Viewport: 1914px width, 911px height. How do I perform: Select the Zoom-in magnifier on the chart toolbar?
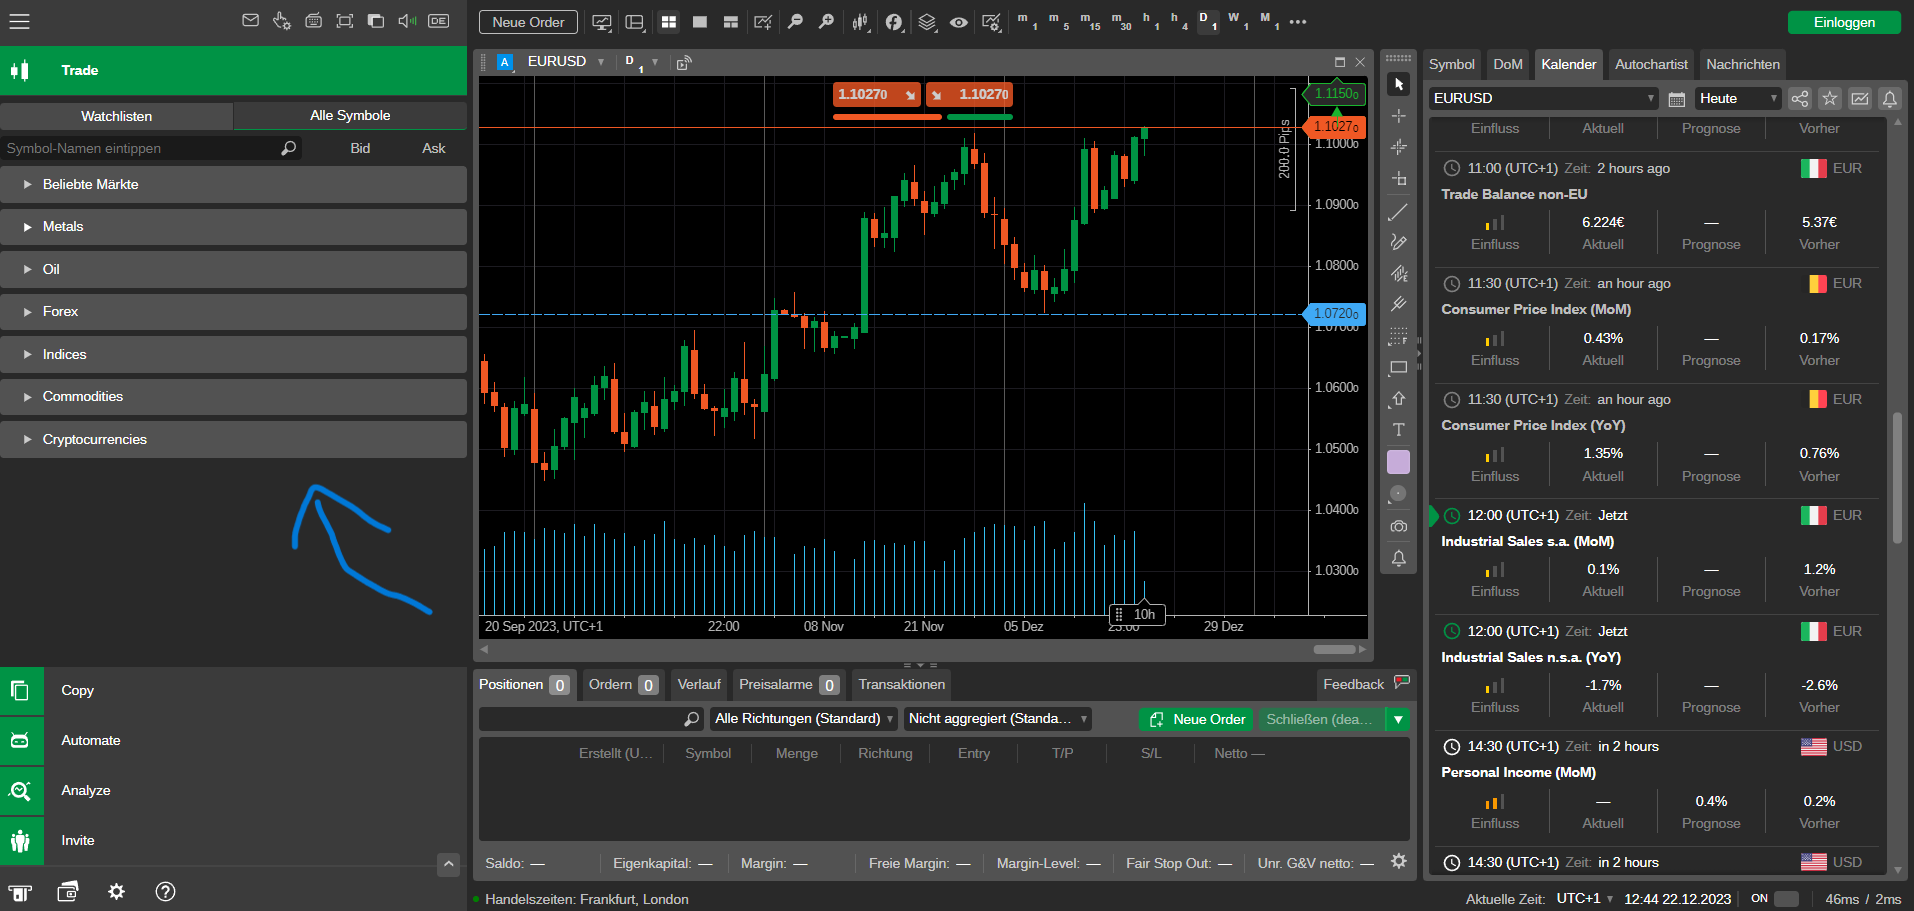tap(826, 22)
